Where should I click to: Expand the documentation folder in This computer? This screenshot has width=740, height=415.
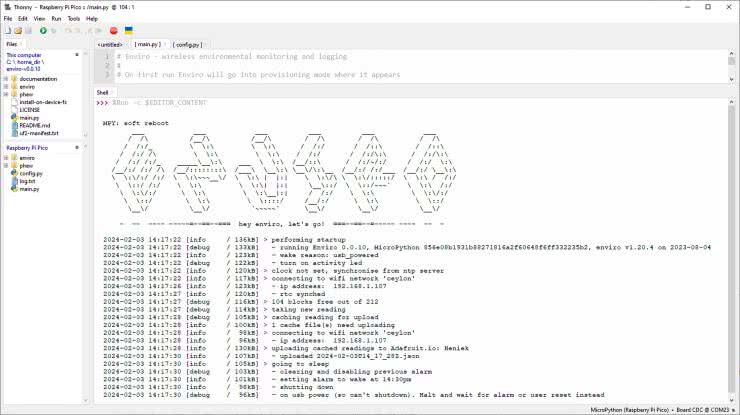click(x=6, y=78)
